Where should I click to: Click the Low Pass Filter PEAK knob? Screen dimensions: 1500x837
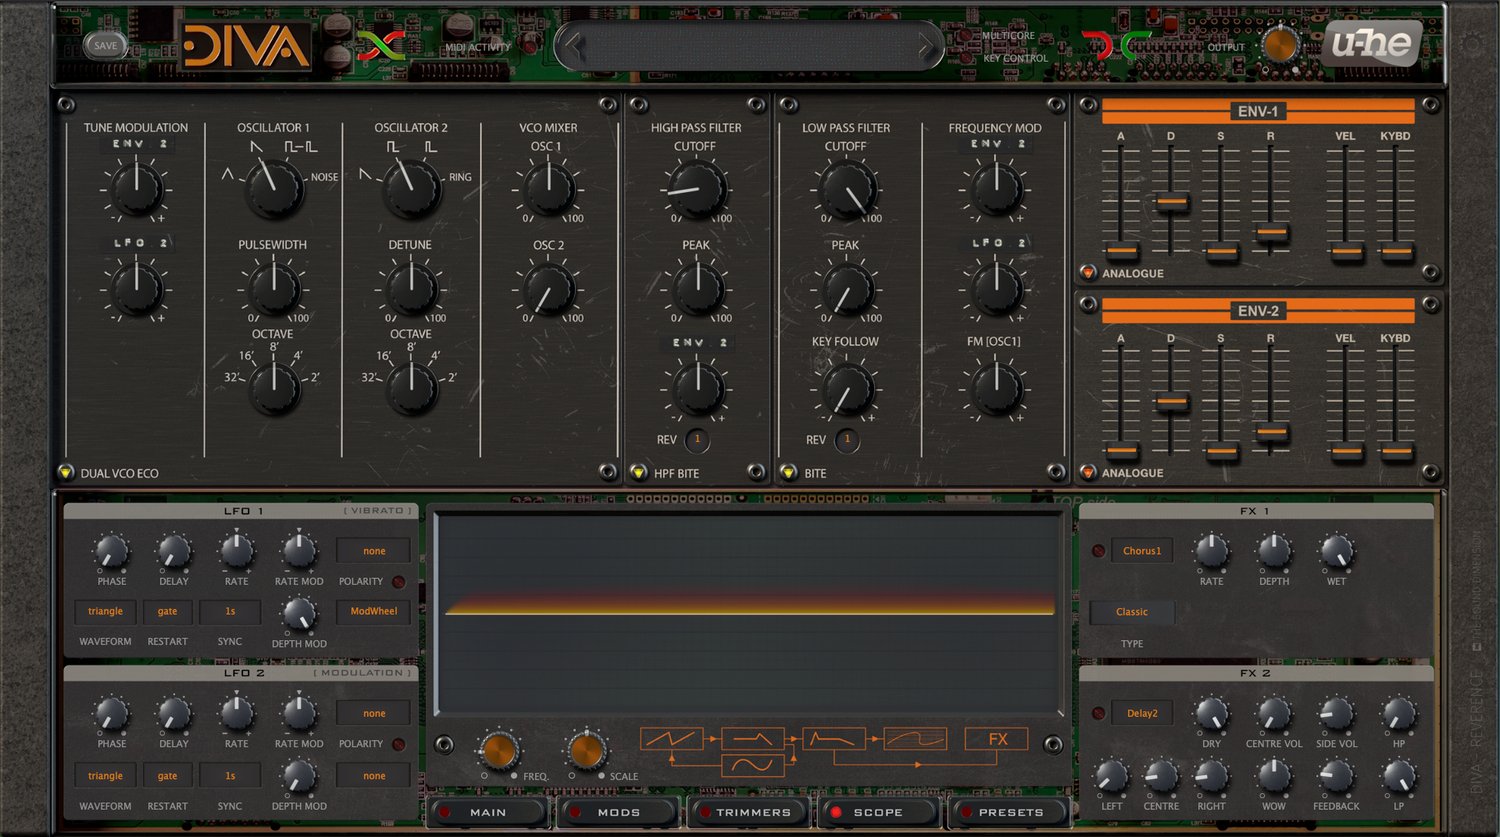tap(846, 288)
